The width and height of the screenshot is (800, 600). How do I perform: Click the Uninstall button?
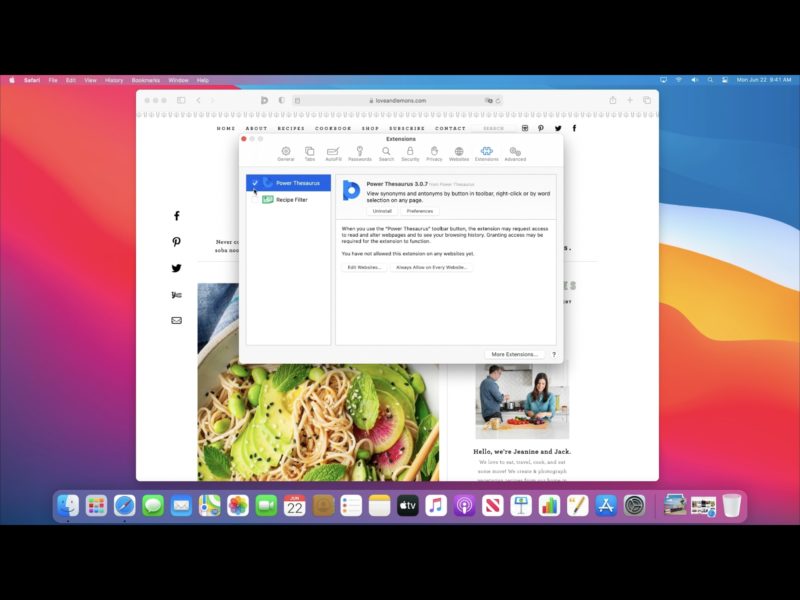point(382,211)
